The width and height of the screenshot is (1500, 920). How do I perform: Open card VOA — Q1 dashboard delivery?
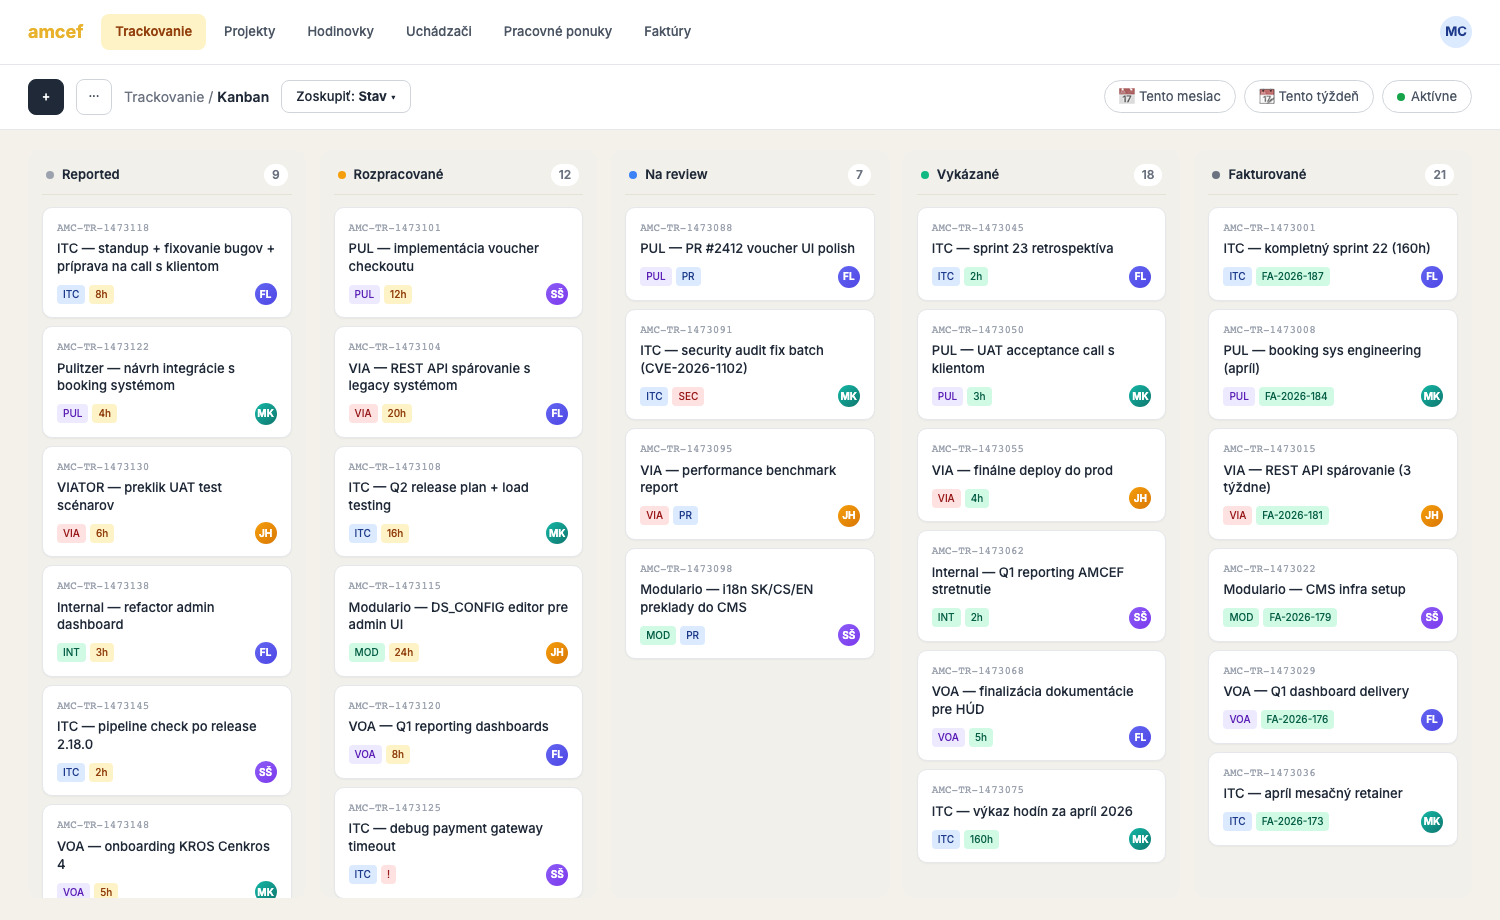point(1333,697)
